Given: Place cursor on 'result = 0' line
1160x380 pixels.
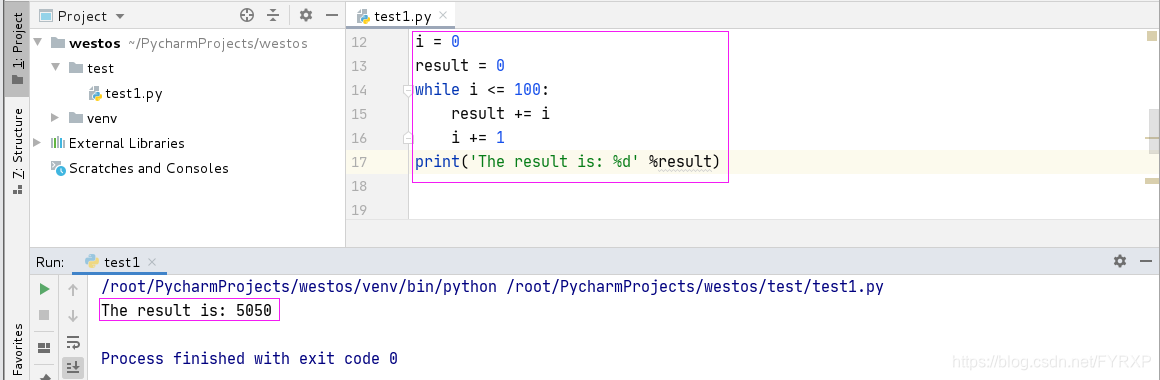Looking at the screenshot, I should (459, 66).
